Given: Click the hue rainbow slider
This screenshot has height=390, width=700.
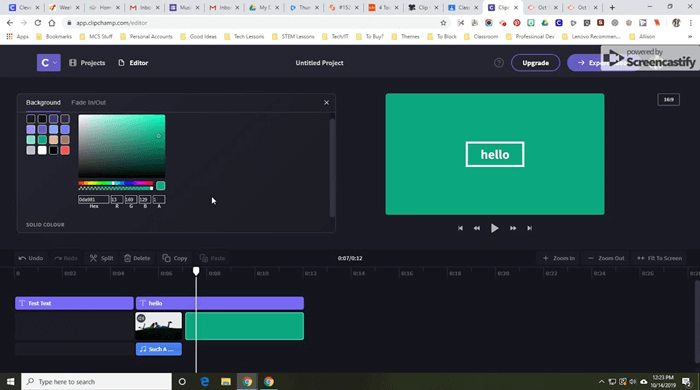Looking at the screenshot, I should coord(116,183).
